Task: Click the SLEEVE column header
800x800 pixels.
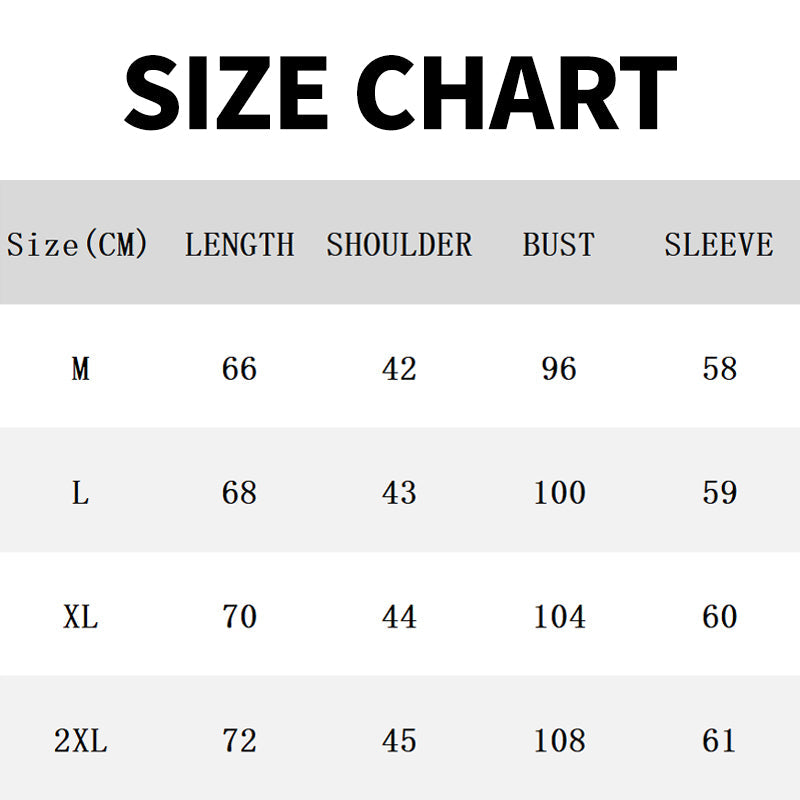Action: pyautogui.click(x=719, y=244)
